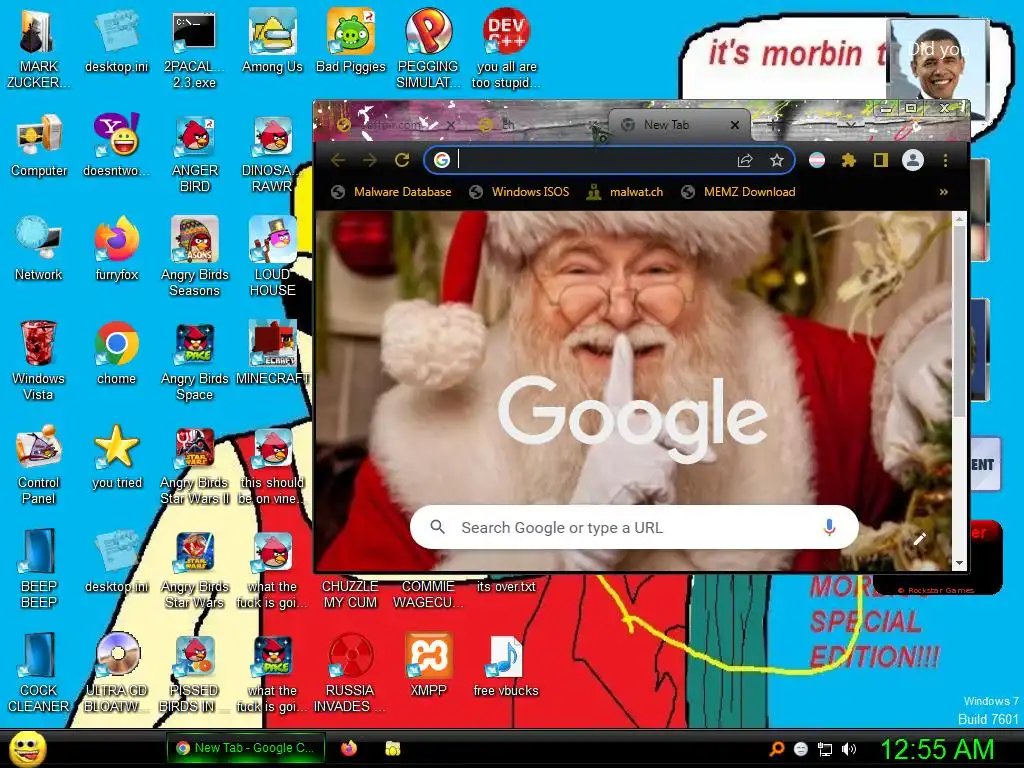The width and height of the screenshot is (1024, 768).
Task: Open malwat.ch bookmark
Action: 625,192
